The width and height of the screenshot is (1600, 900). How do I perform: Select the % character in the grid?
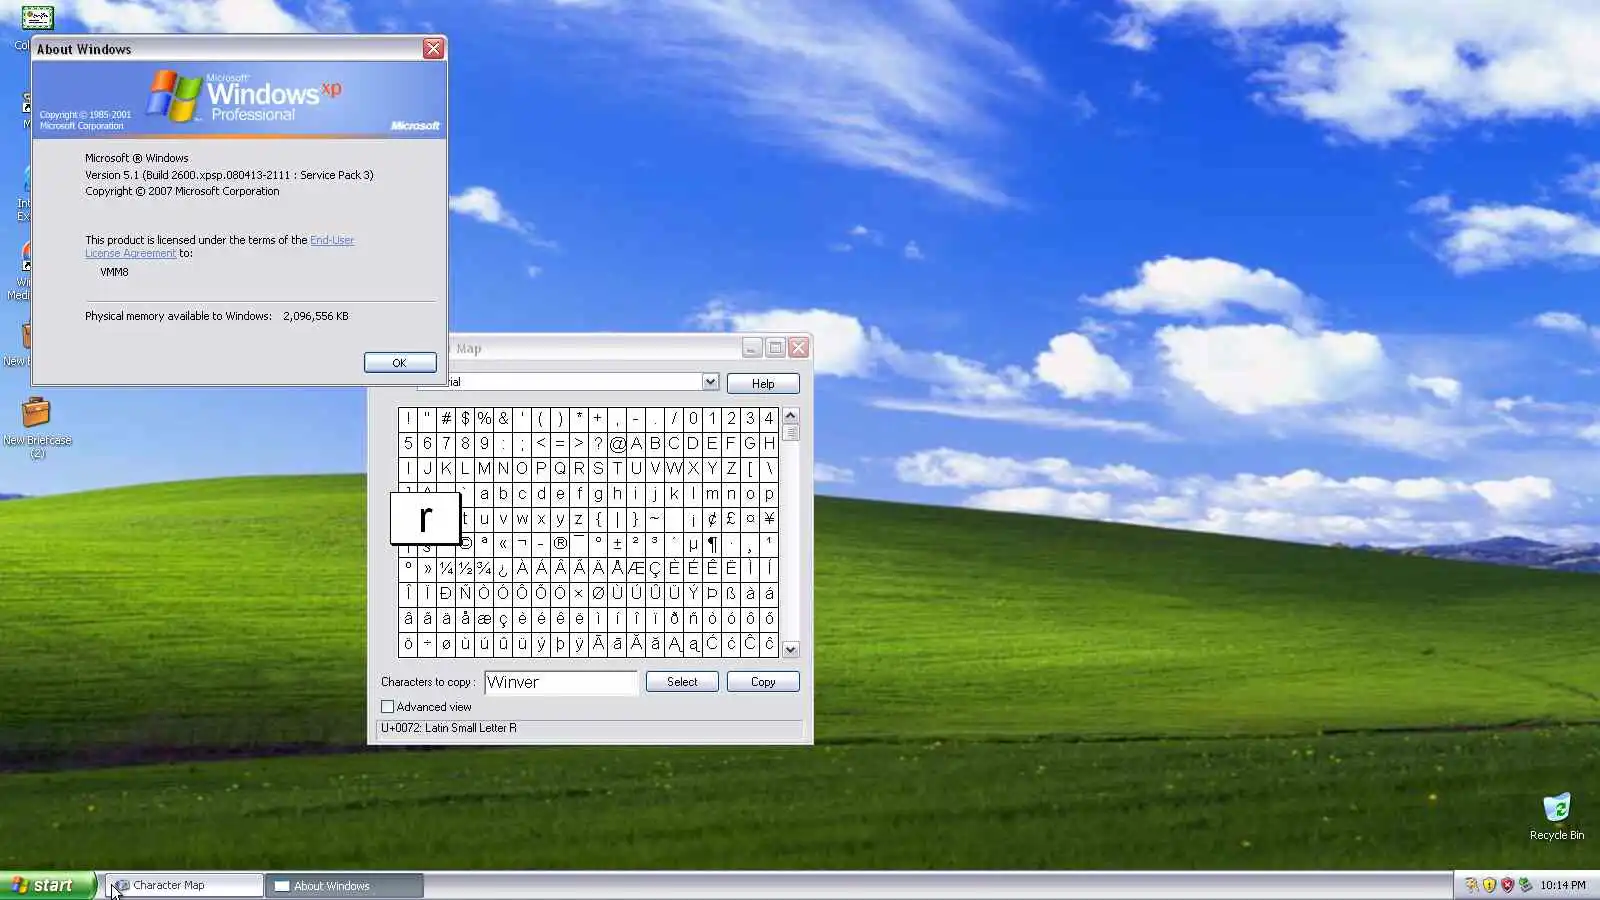click(484, 418)
